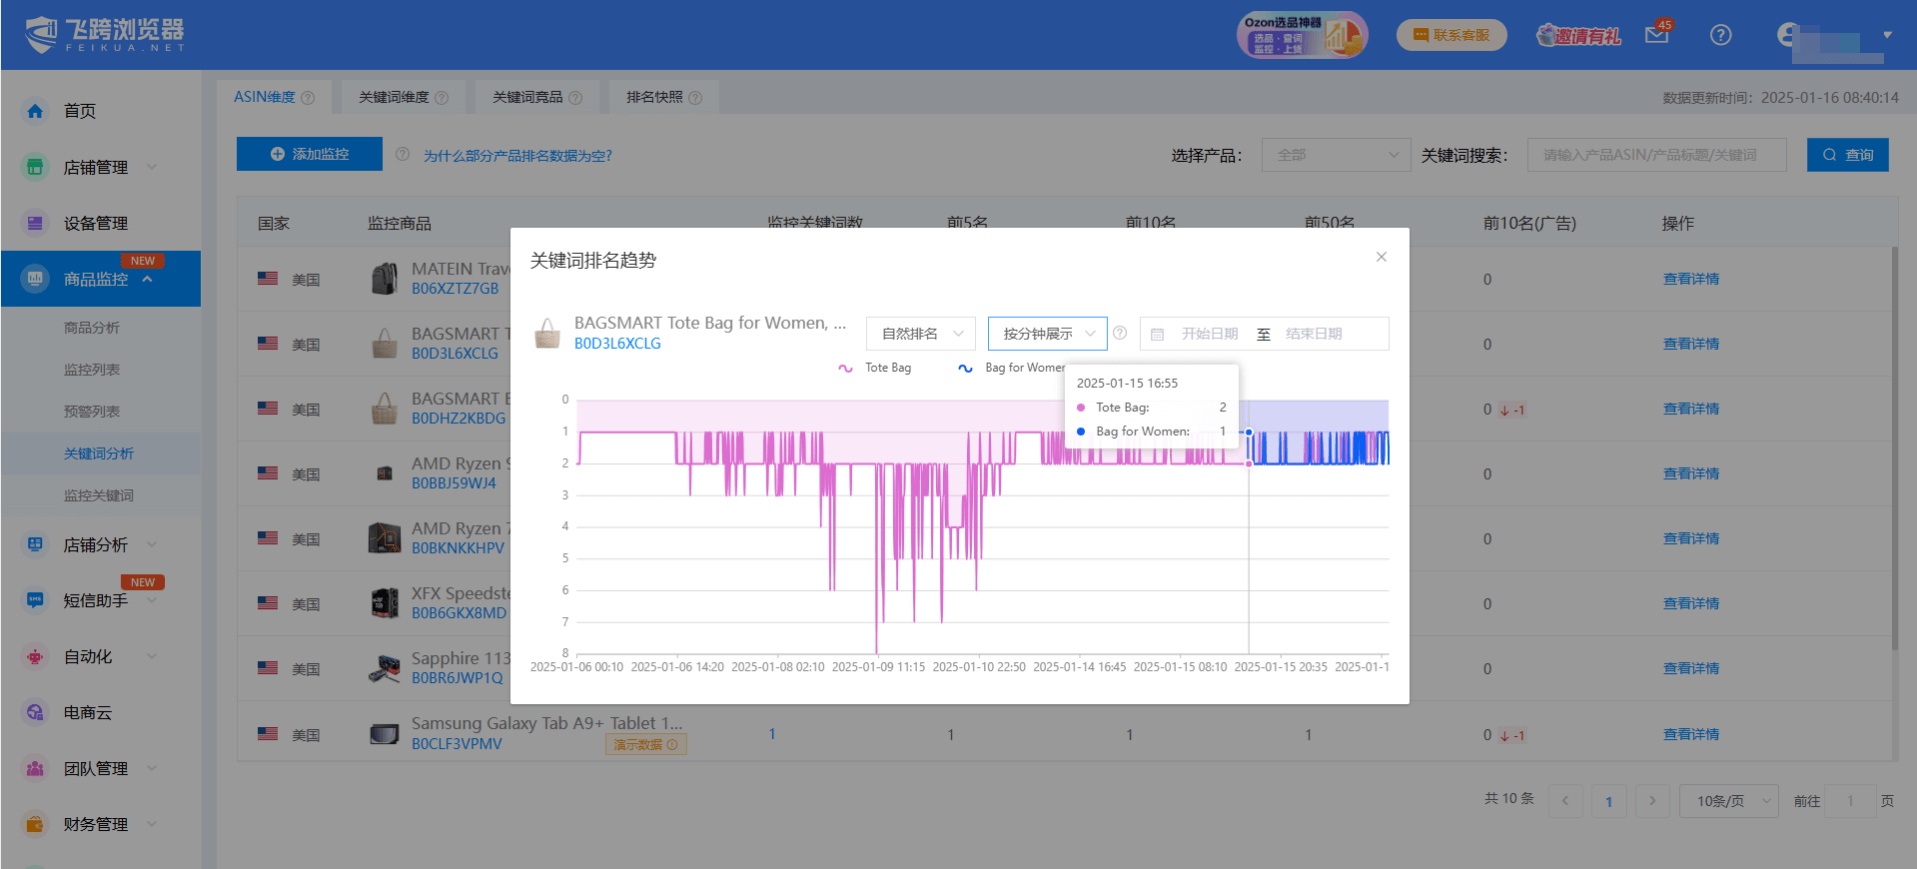The image size is (1917, 869).
Task: Click the calendar icon in date range field
Action: coord(1157,334)
